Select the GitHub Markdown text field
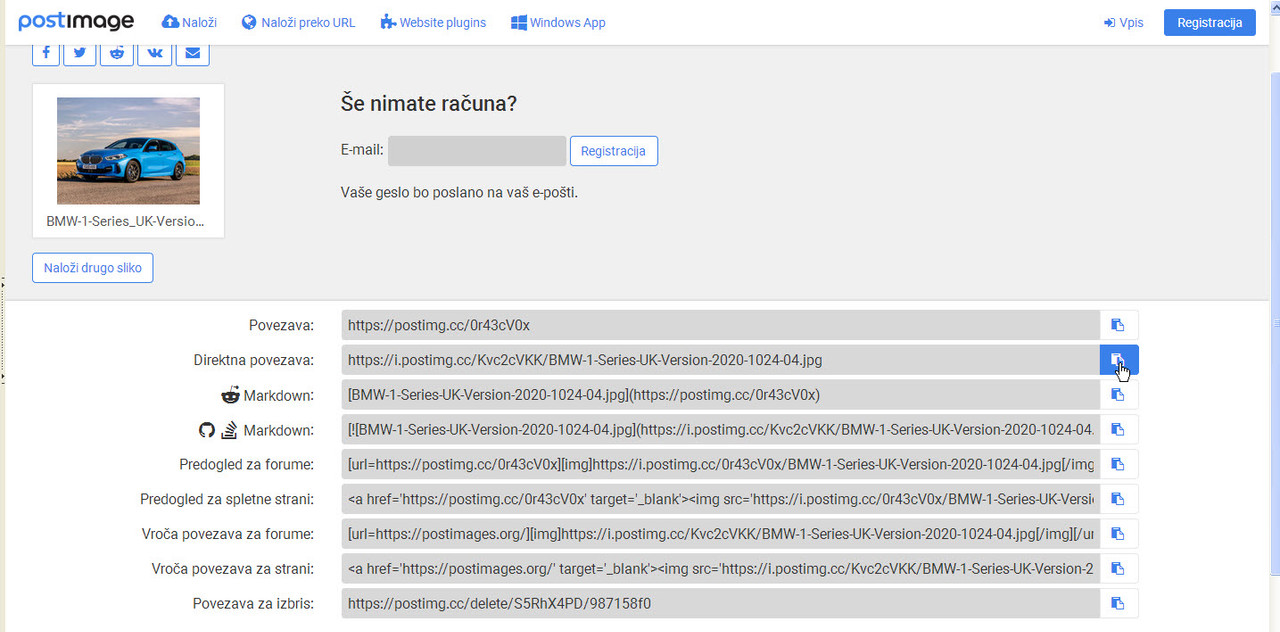1280x632 pixels. [720, 430]
